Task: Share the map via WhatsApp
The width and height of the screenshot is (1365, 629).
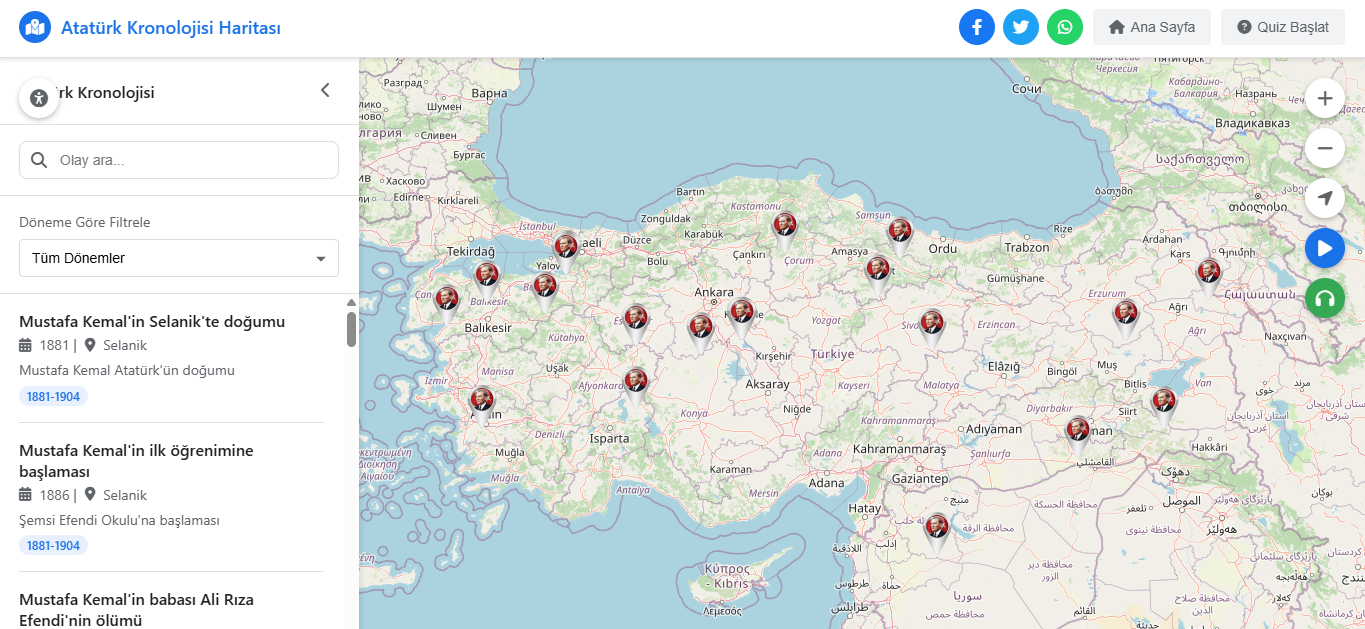Action: (1065, 27)
